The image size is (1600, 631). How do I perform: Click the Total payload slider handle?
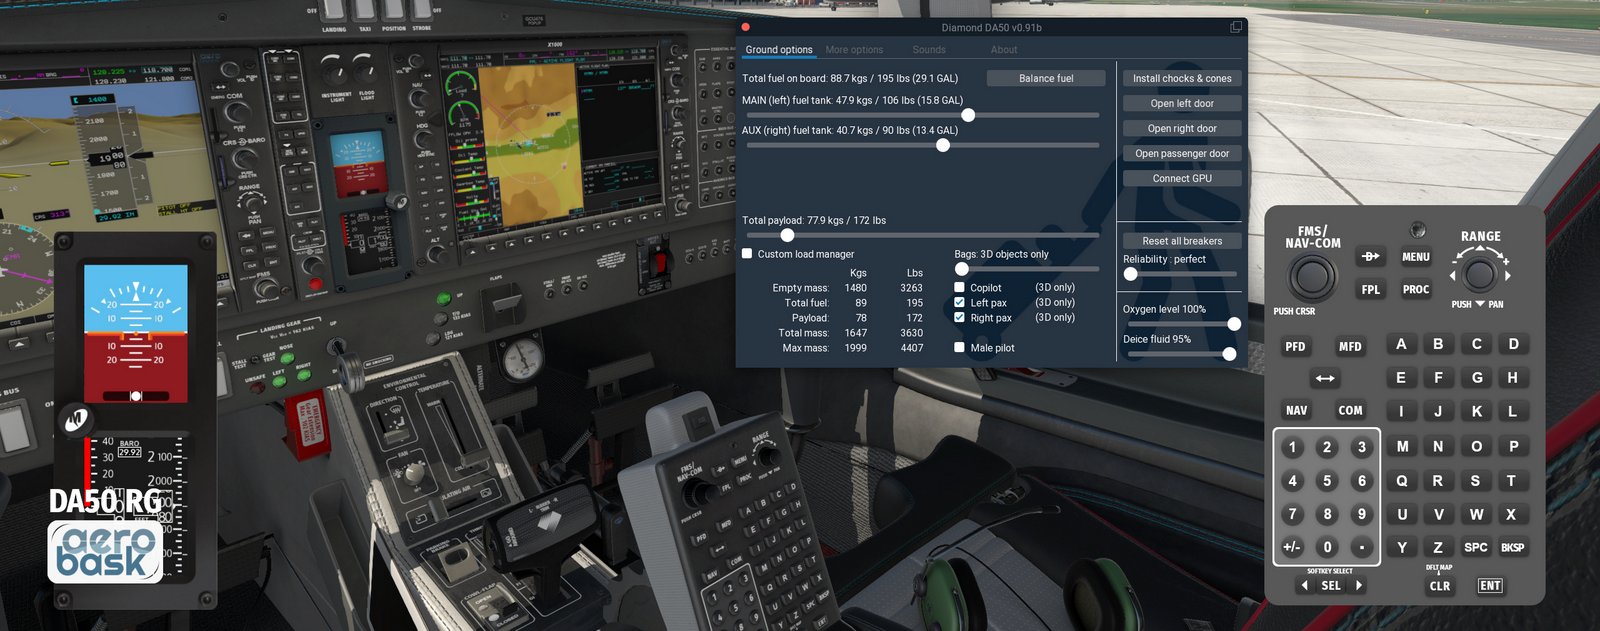click(x=787, y=235)
